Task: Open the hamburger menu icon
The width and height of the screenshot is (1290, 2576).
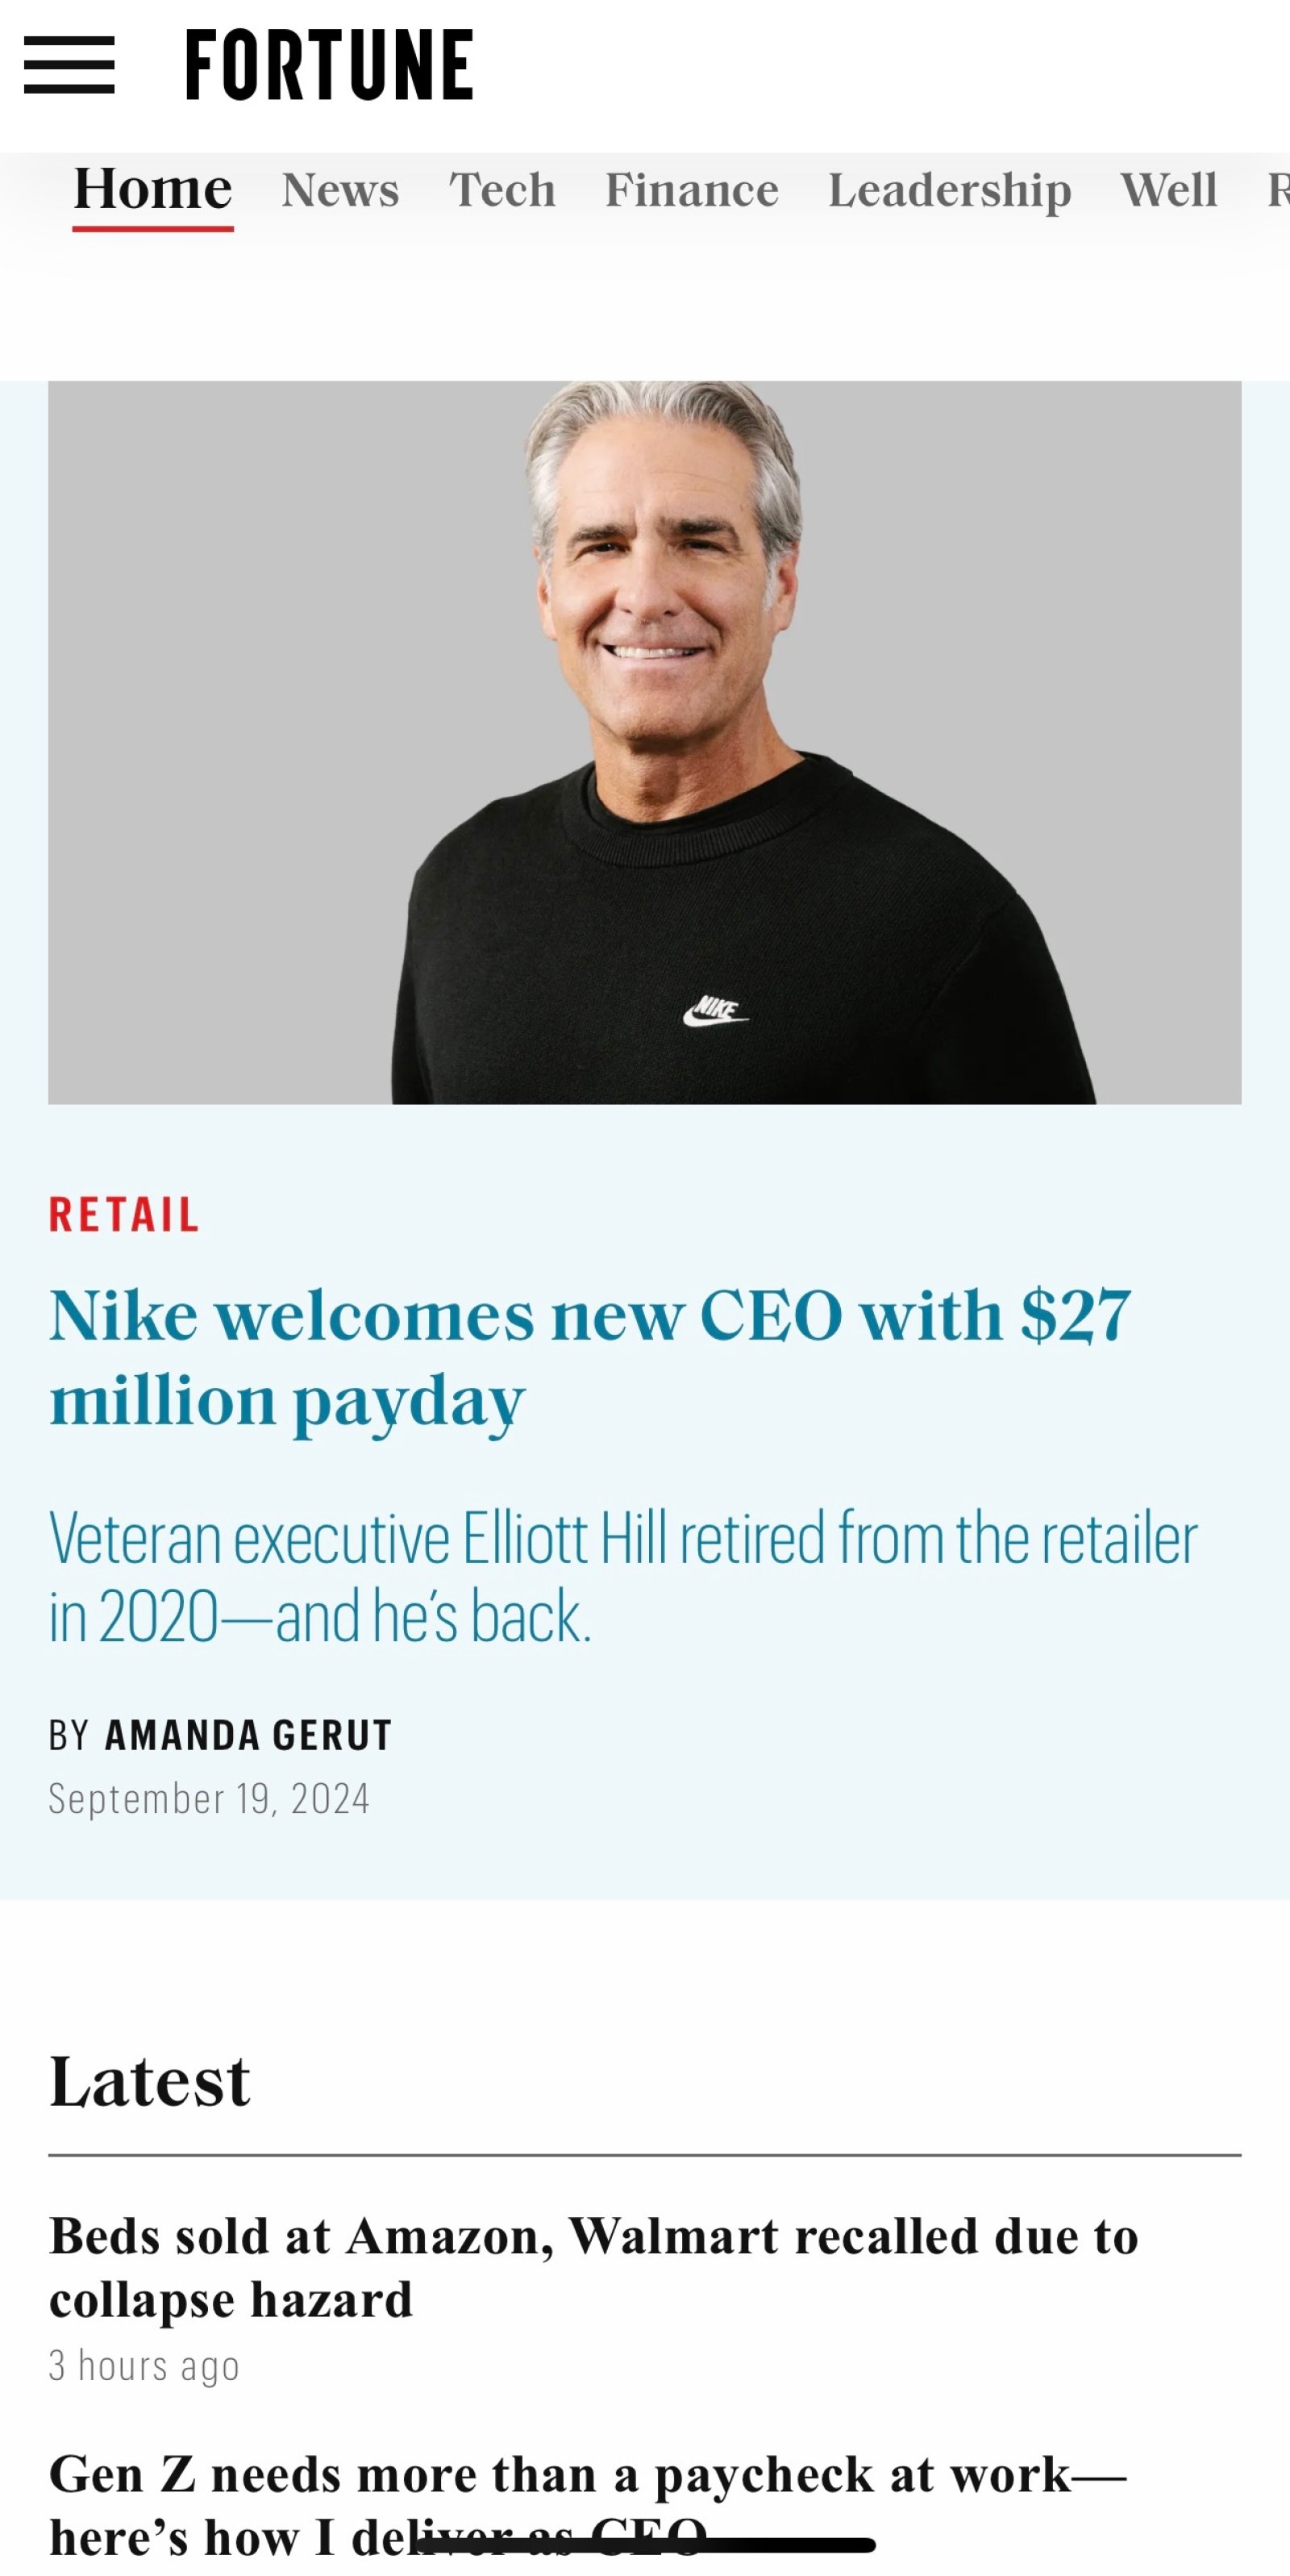Action: point(69,66)
